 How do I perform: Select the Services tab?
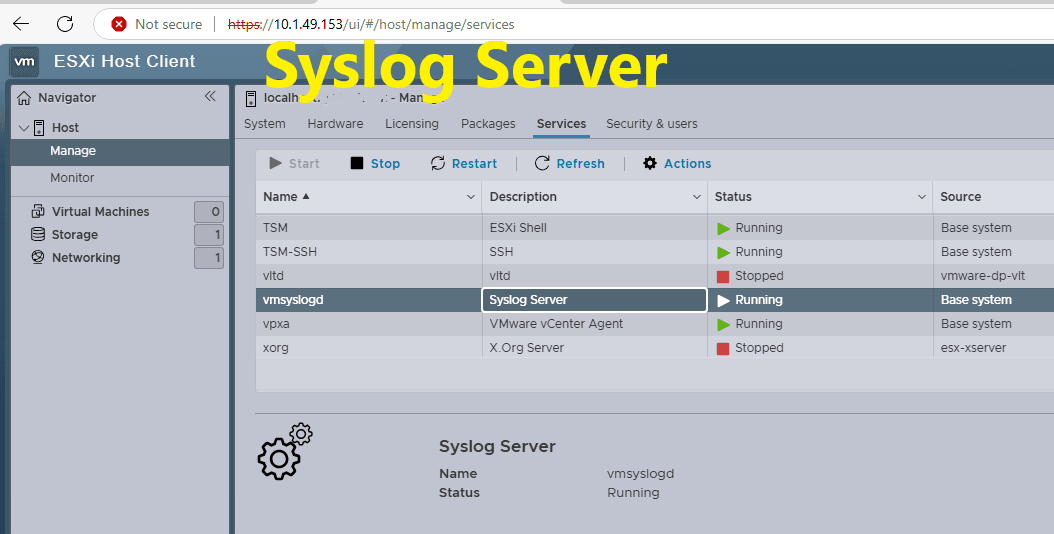click(561, 124)
